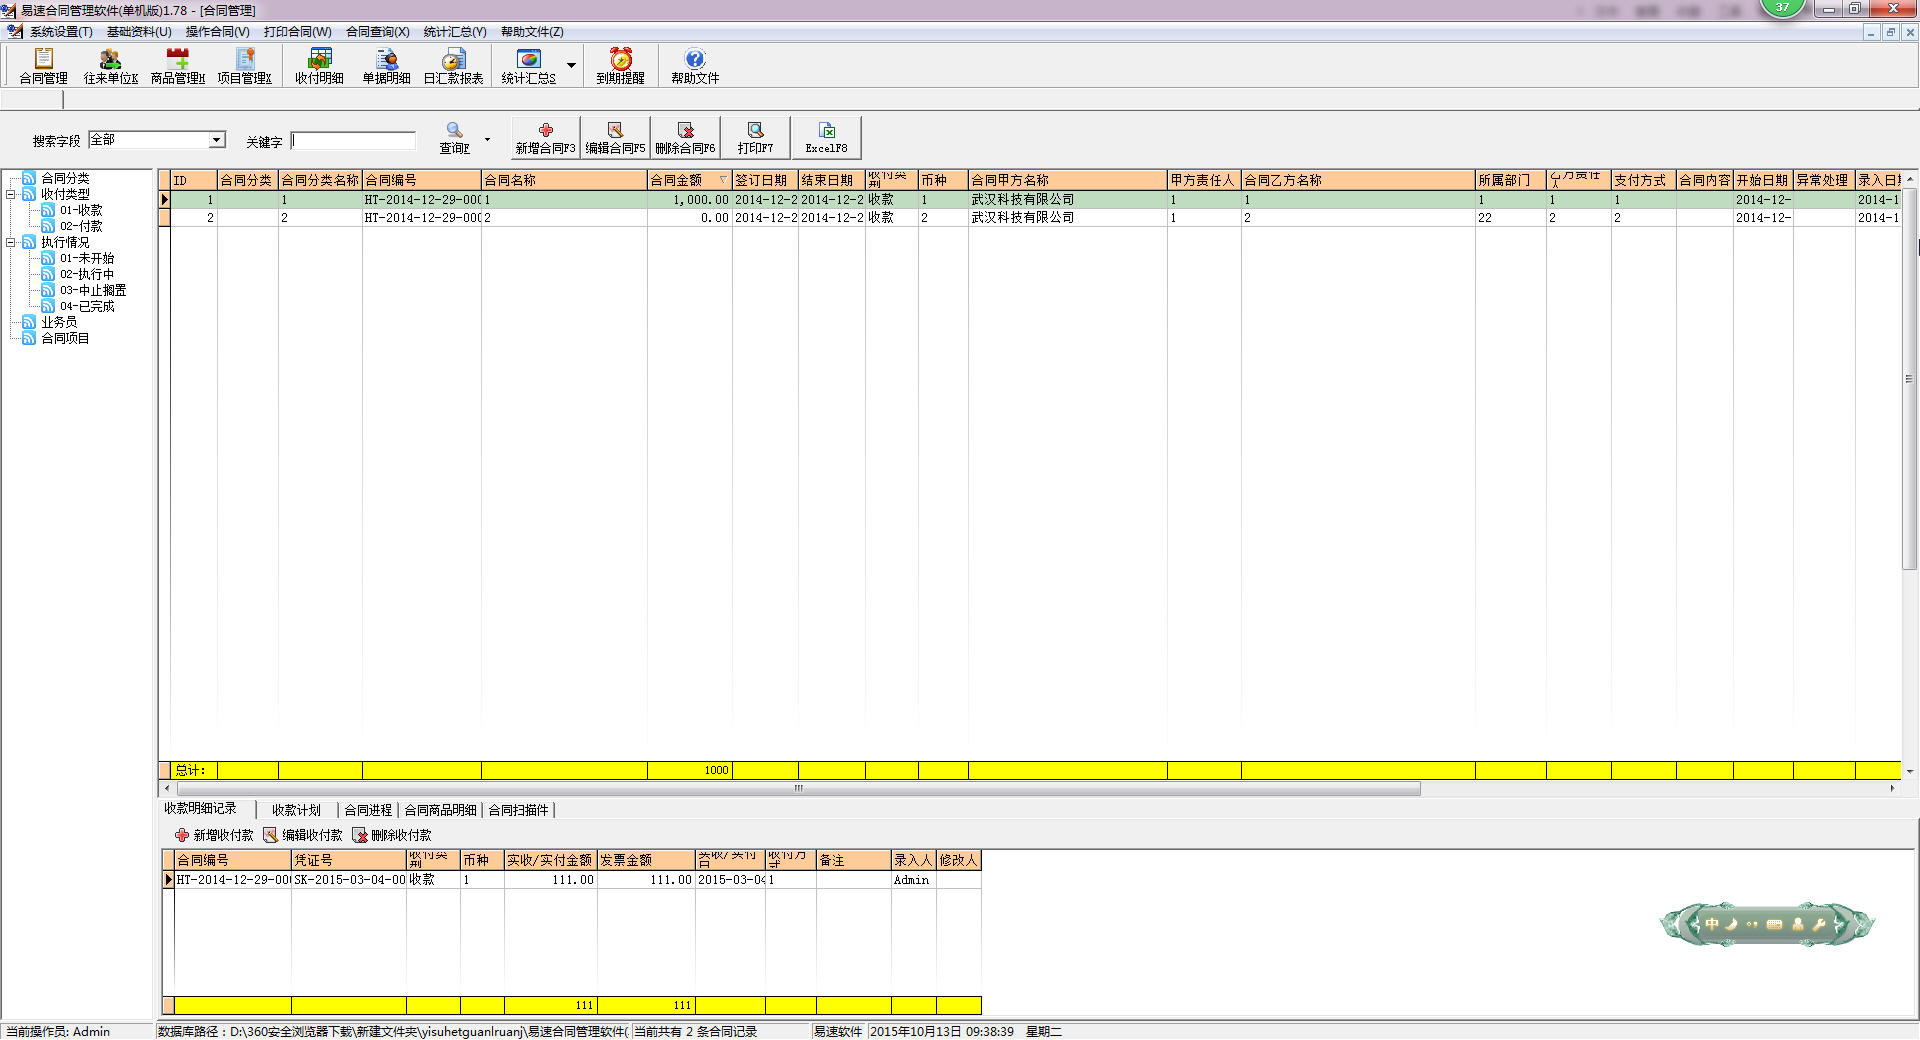This screenshot has height=1040, width=1920.
Task: Open 统计汇总 toolbar icon
Action: pyautogui.click(x=528, y=66)
